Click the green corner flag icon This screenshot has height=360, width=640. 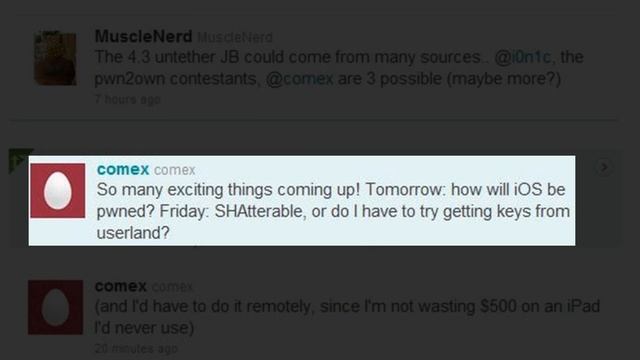(18, 159)
